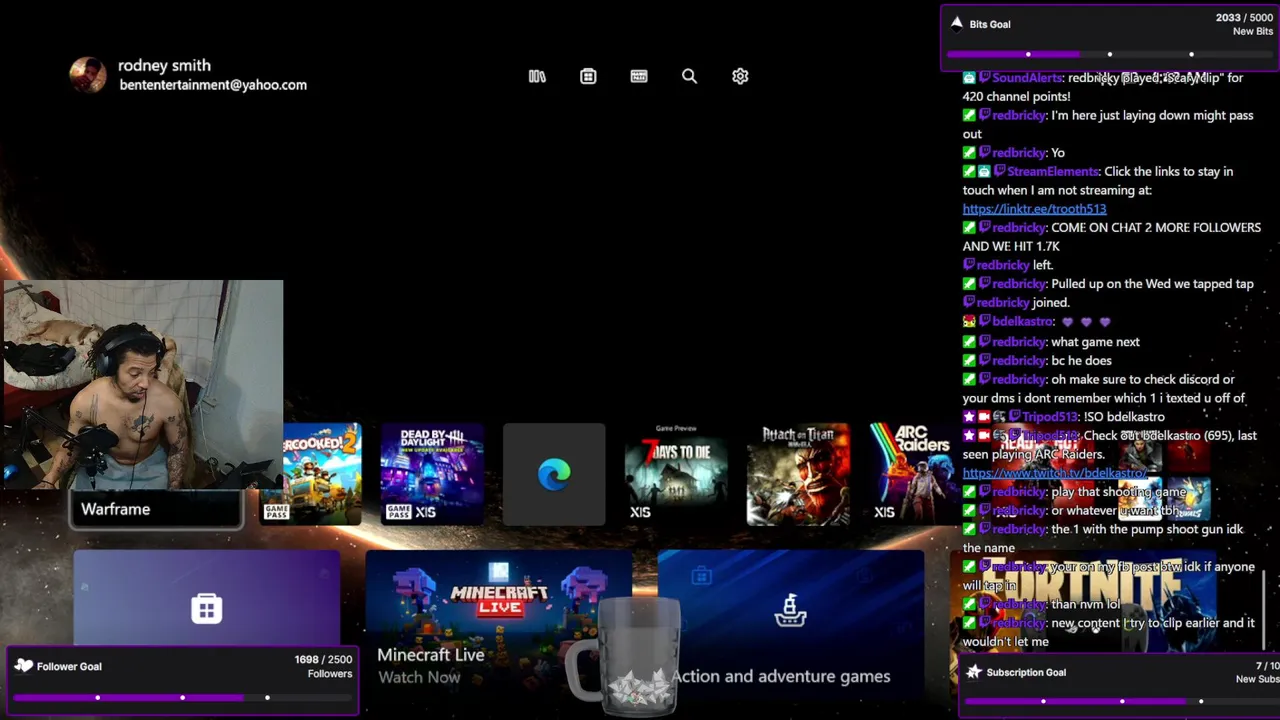This screenshot has height=720, width=1280.
Task: Click Game Pass badge on Overcooked 2 tile
Action: pyautogui.click(x=276, y=512)
